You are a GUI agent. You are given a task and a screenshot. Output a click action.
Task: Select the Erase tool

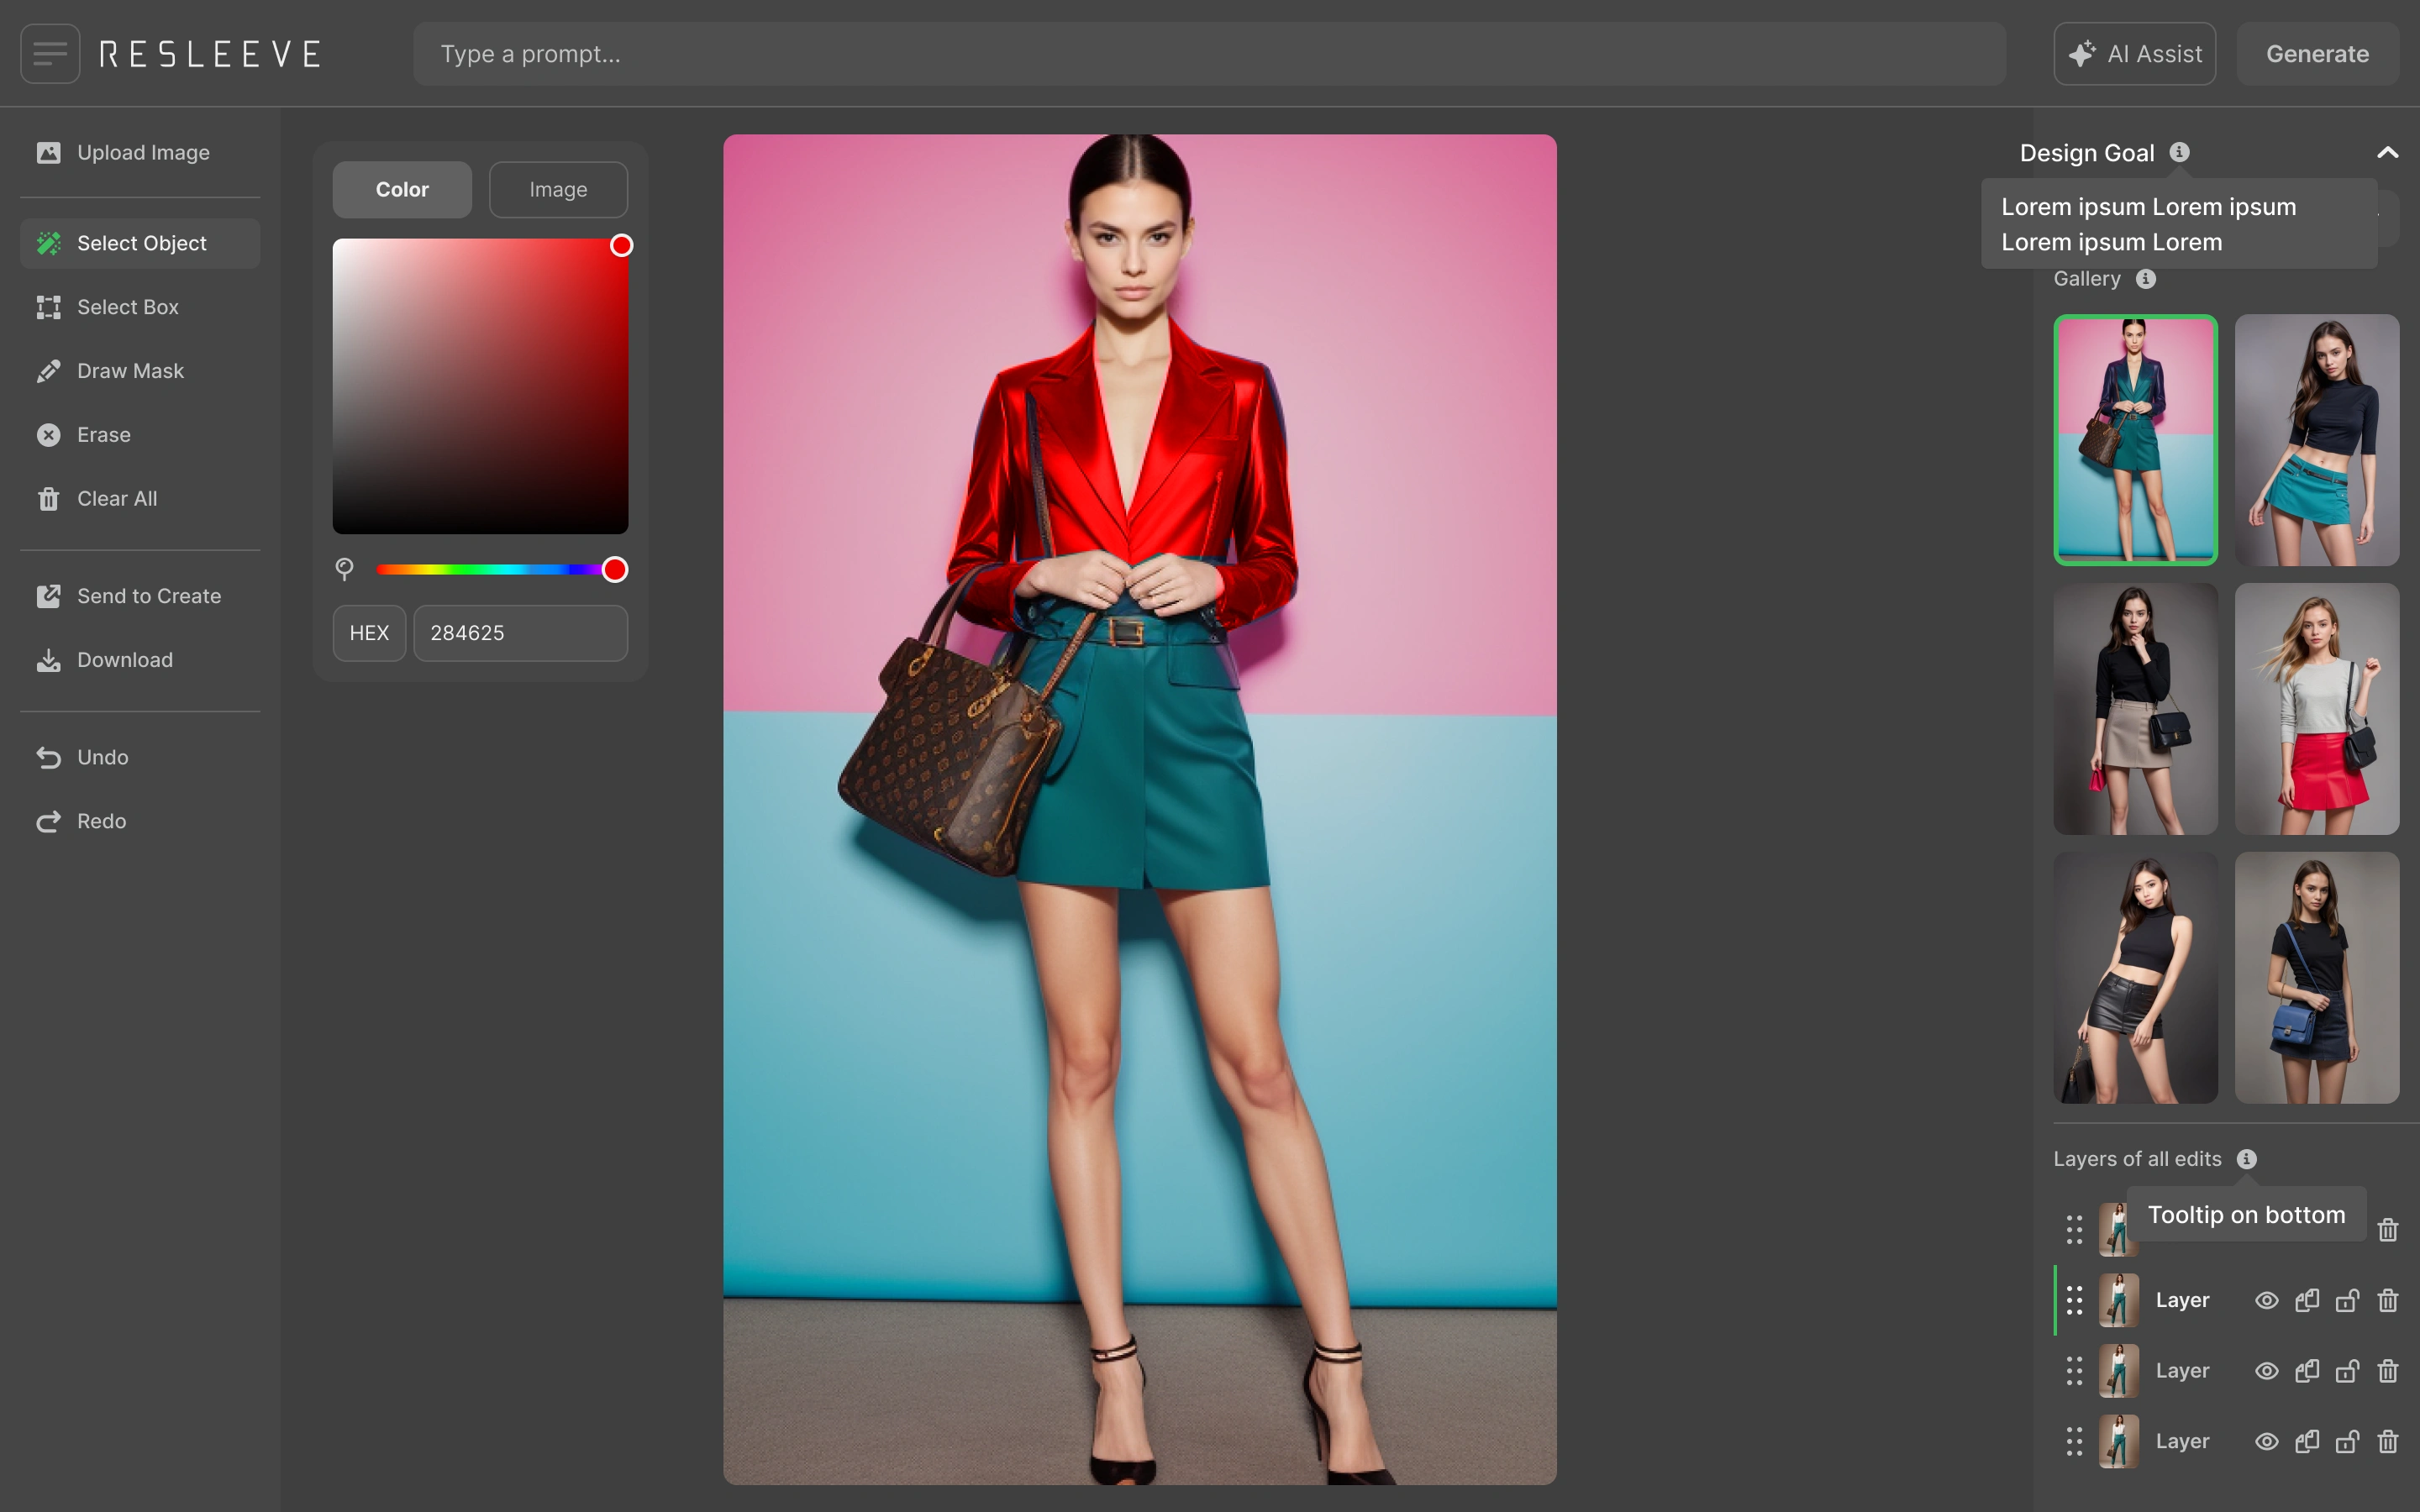click(140, 435)
